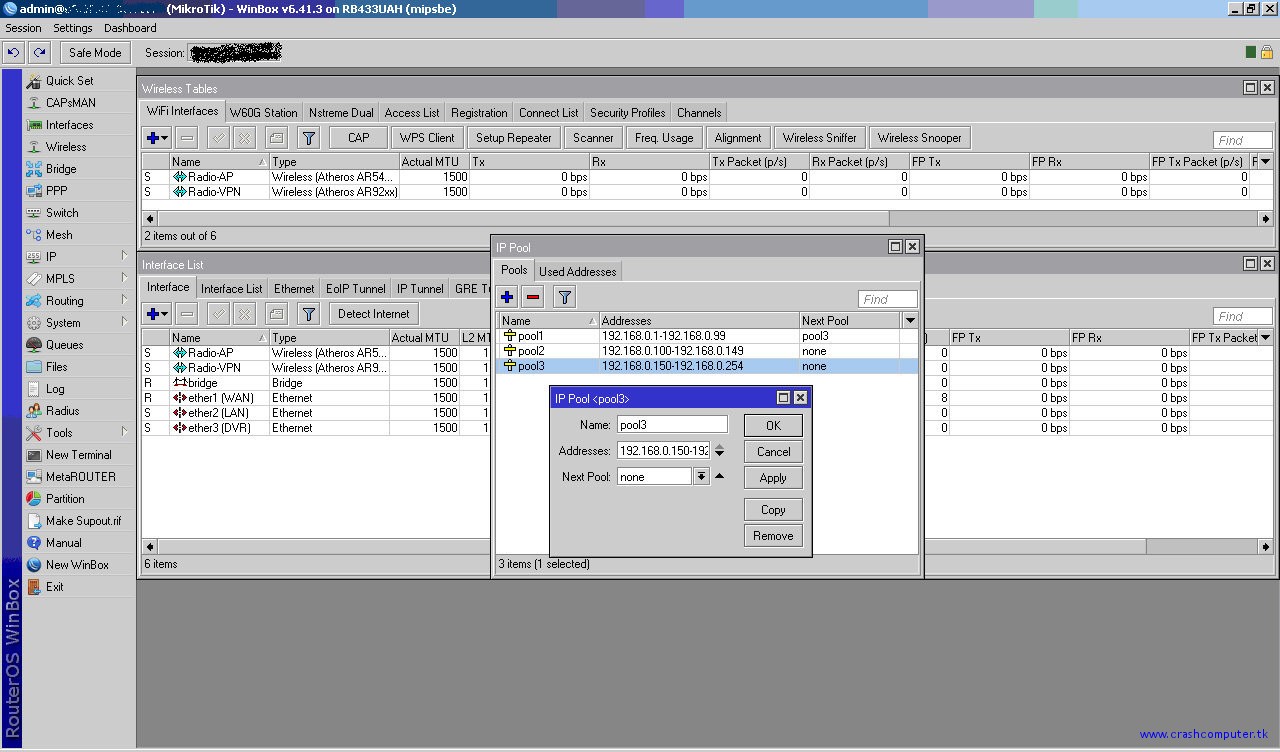Image resolution: width=1280 pixels, height=752 pixels.
Task: Switch to EoIP Tunnel tab
Action: click(x=356, y=288)
